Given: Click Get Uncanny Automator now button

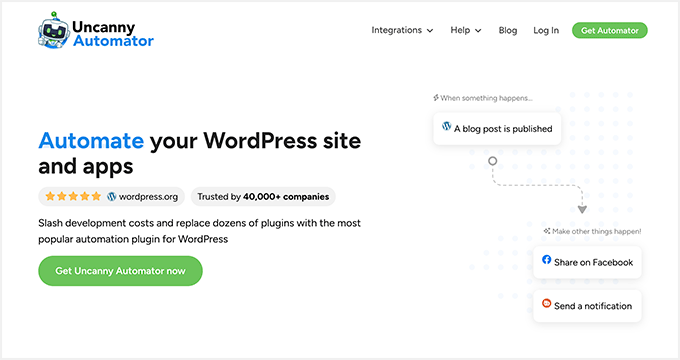Looking at the screenshot, I should 120,271.
